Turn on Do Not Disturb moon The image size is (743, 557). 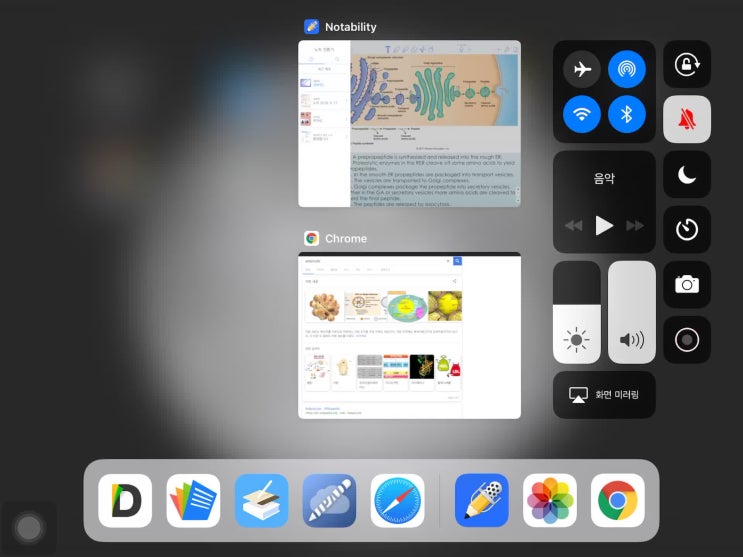click(687, 175)
